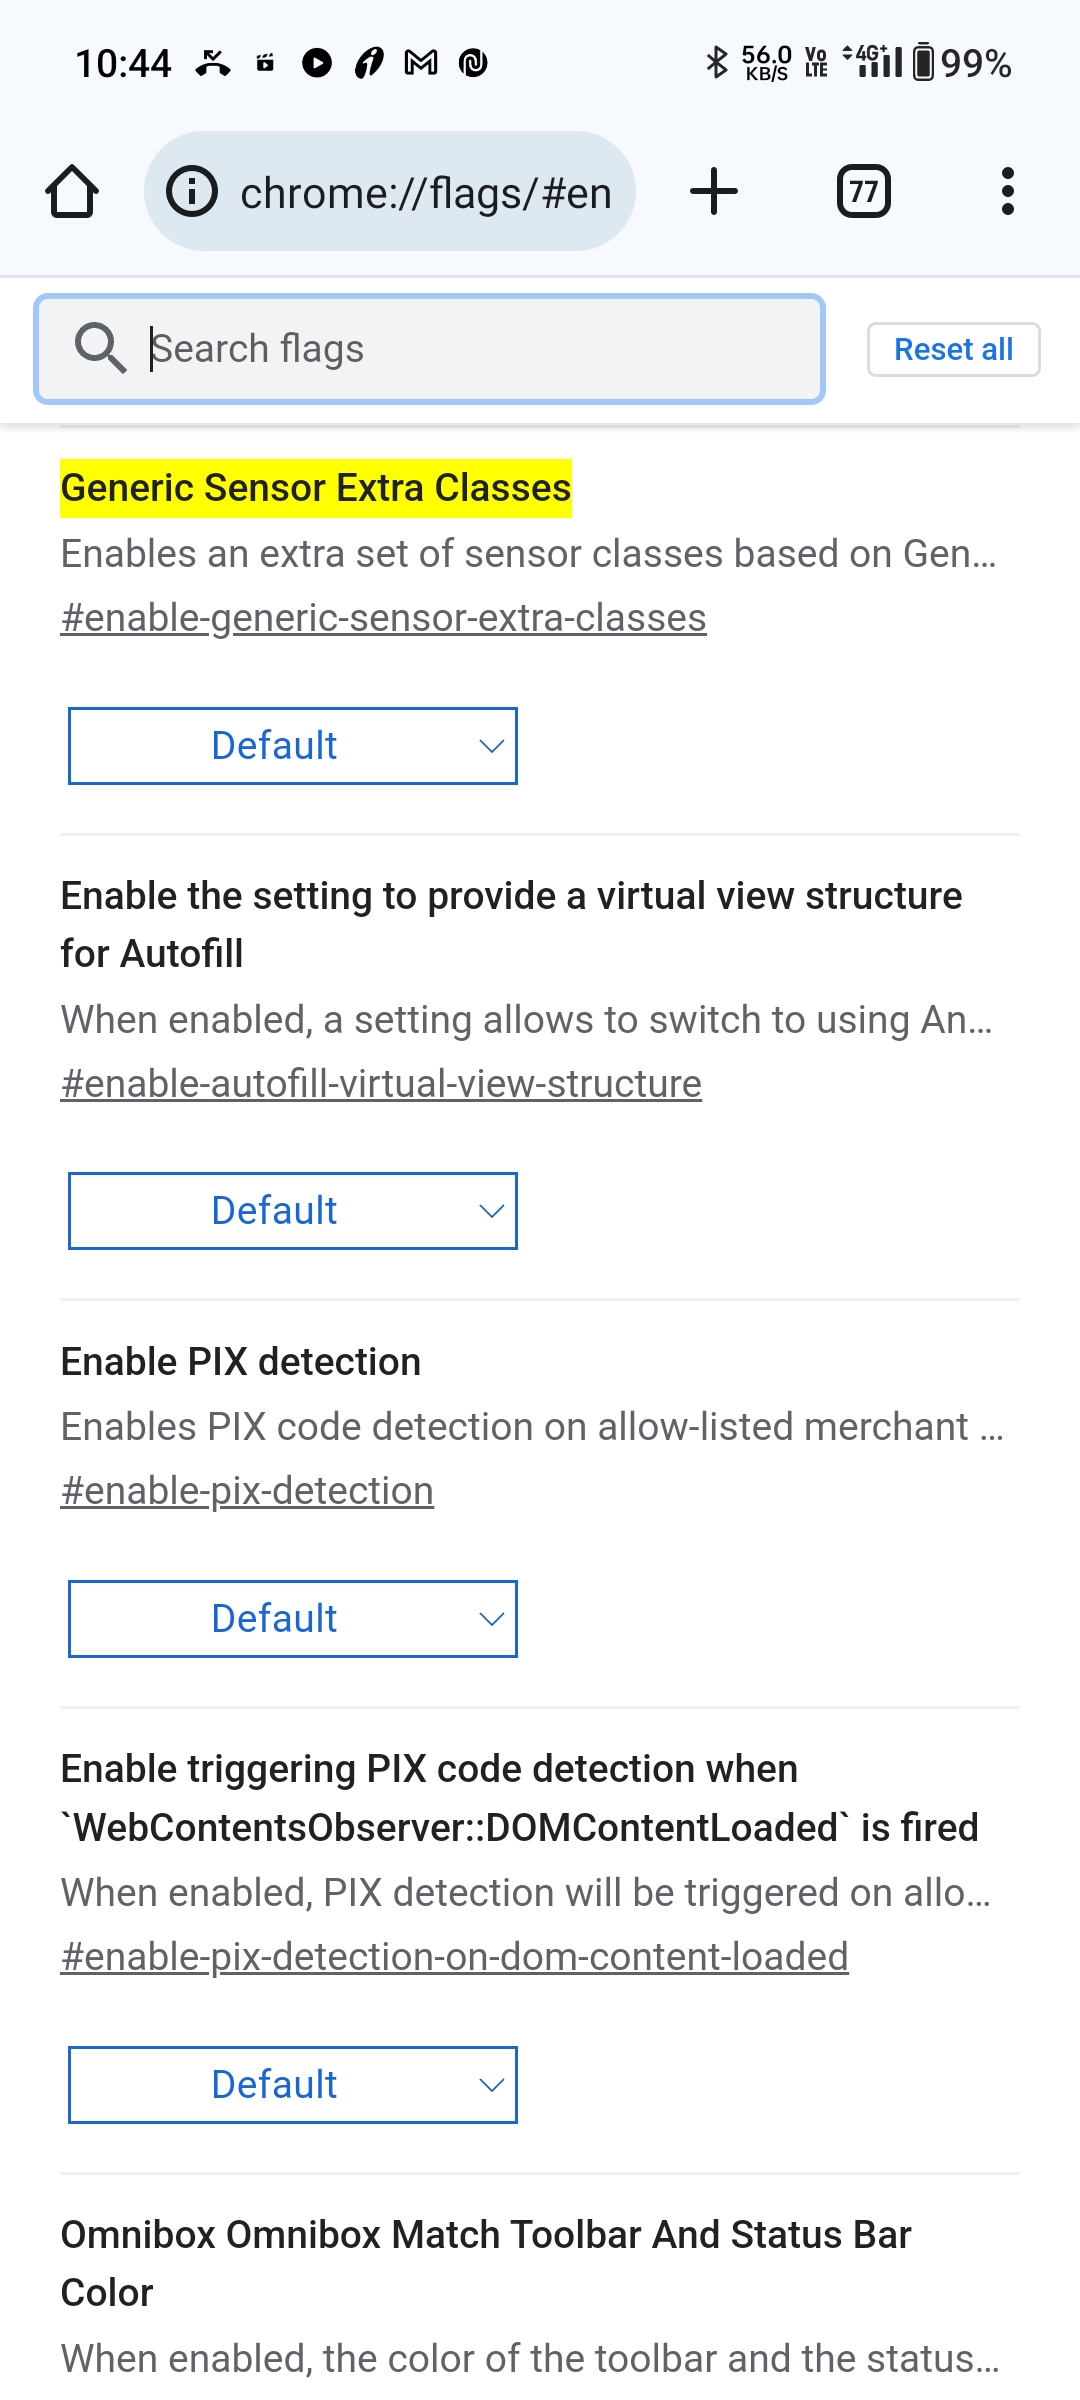Tap the magnifier icon in search flags box

(100, 348)
